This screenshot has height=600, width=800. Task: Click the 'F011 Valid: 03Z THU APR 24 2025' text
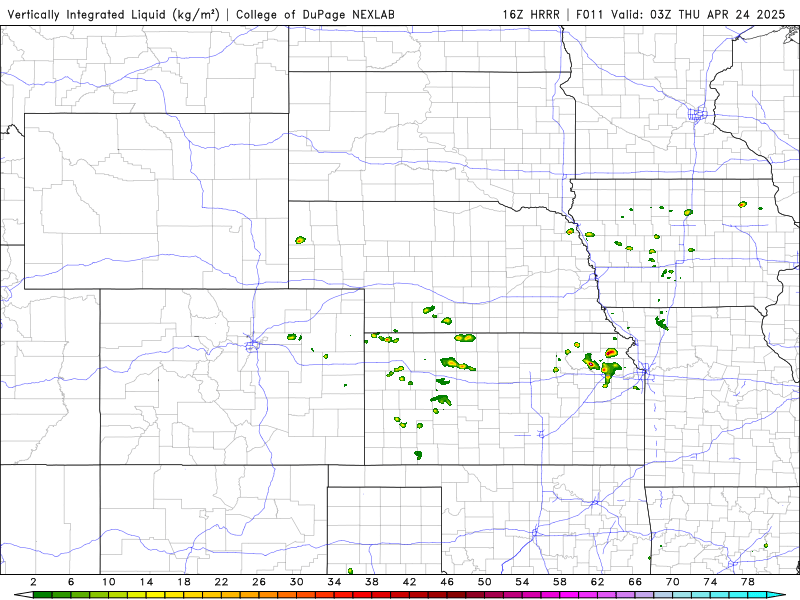tap(681, 14)
